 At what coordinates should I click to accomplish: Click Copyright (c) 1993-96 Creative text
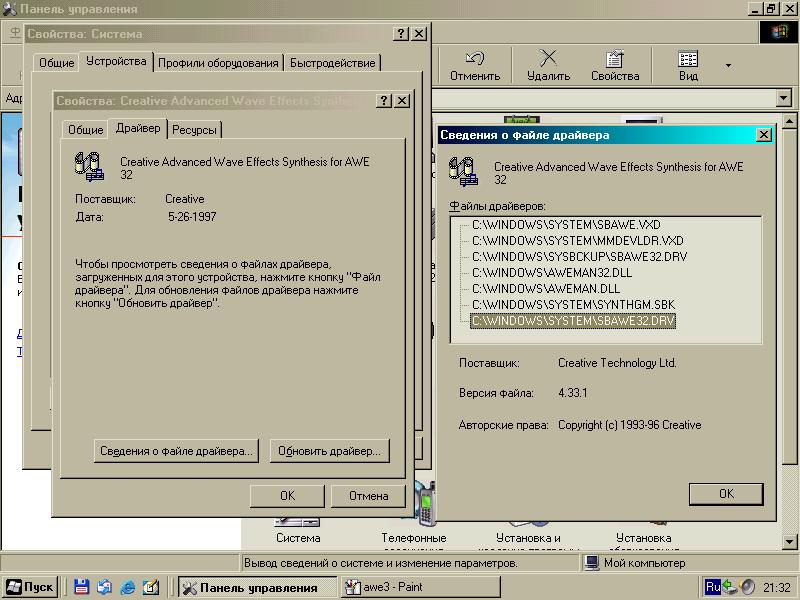(629, 424)
